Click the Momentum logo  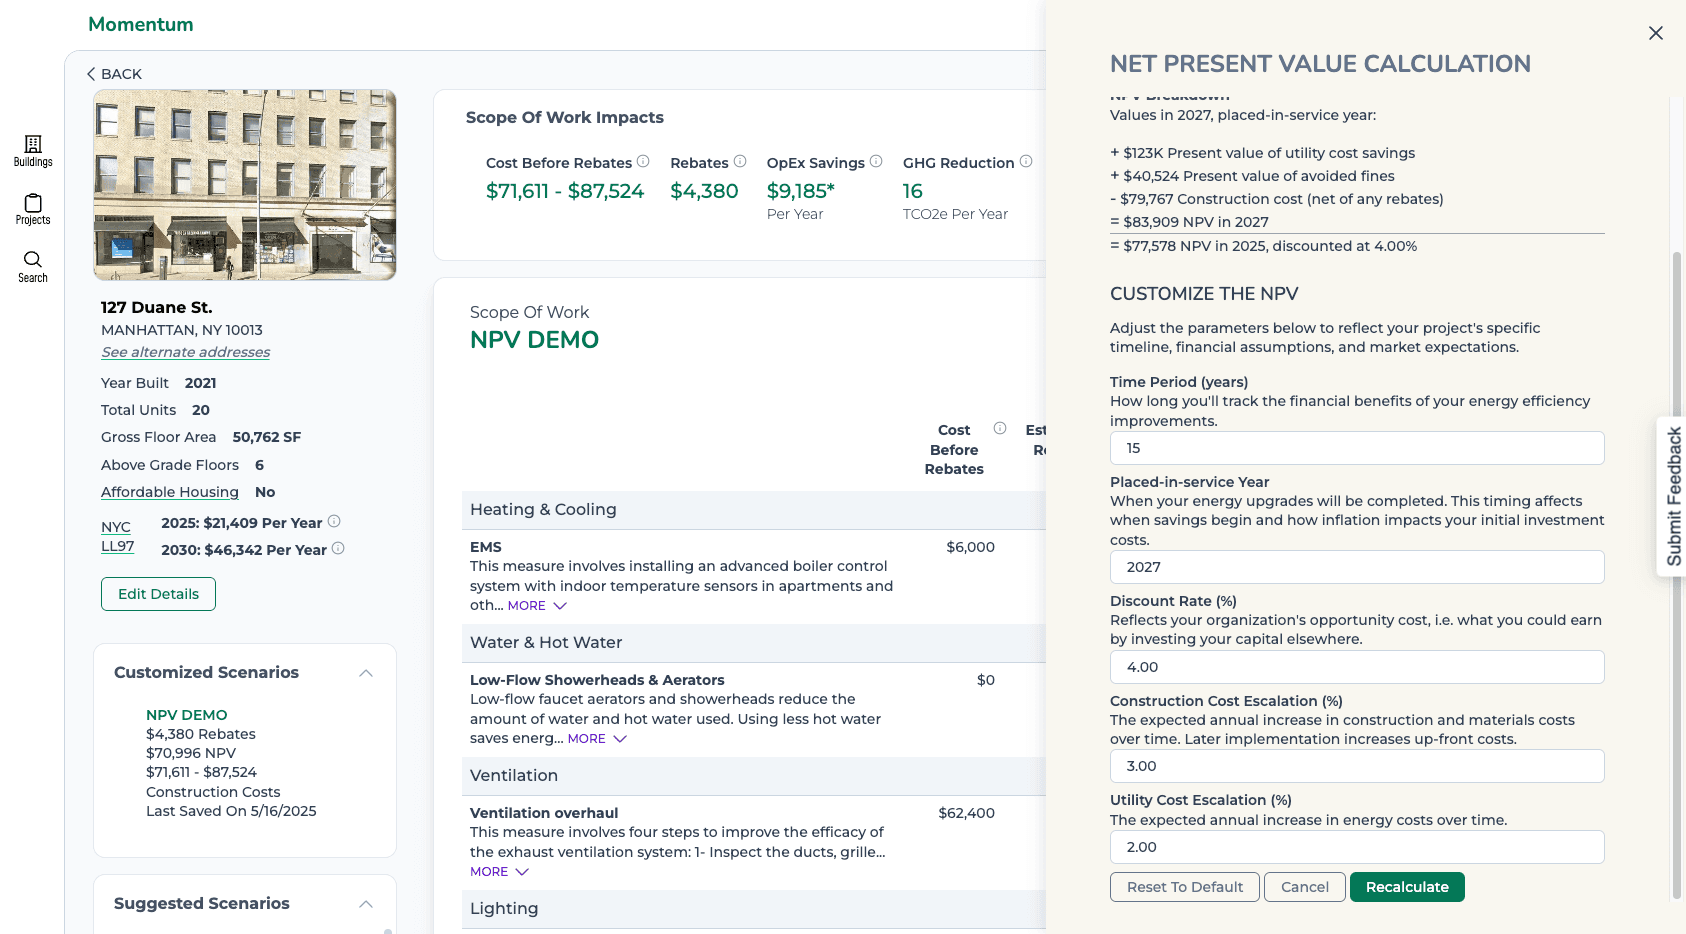coord(141,24)
